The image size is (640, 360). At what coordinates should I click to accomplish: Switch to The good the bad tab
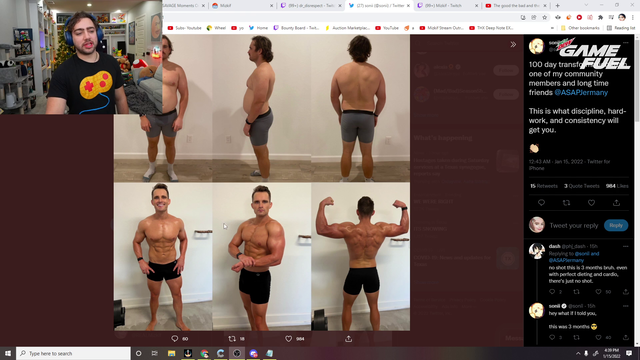click(x=516, y=6)
